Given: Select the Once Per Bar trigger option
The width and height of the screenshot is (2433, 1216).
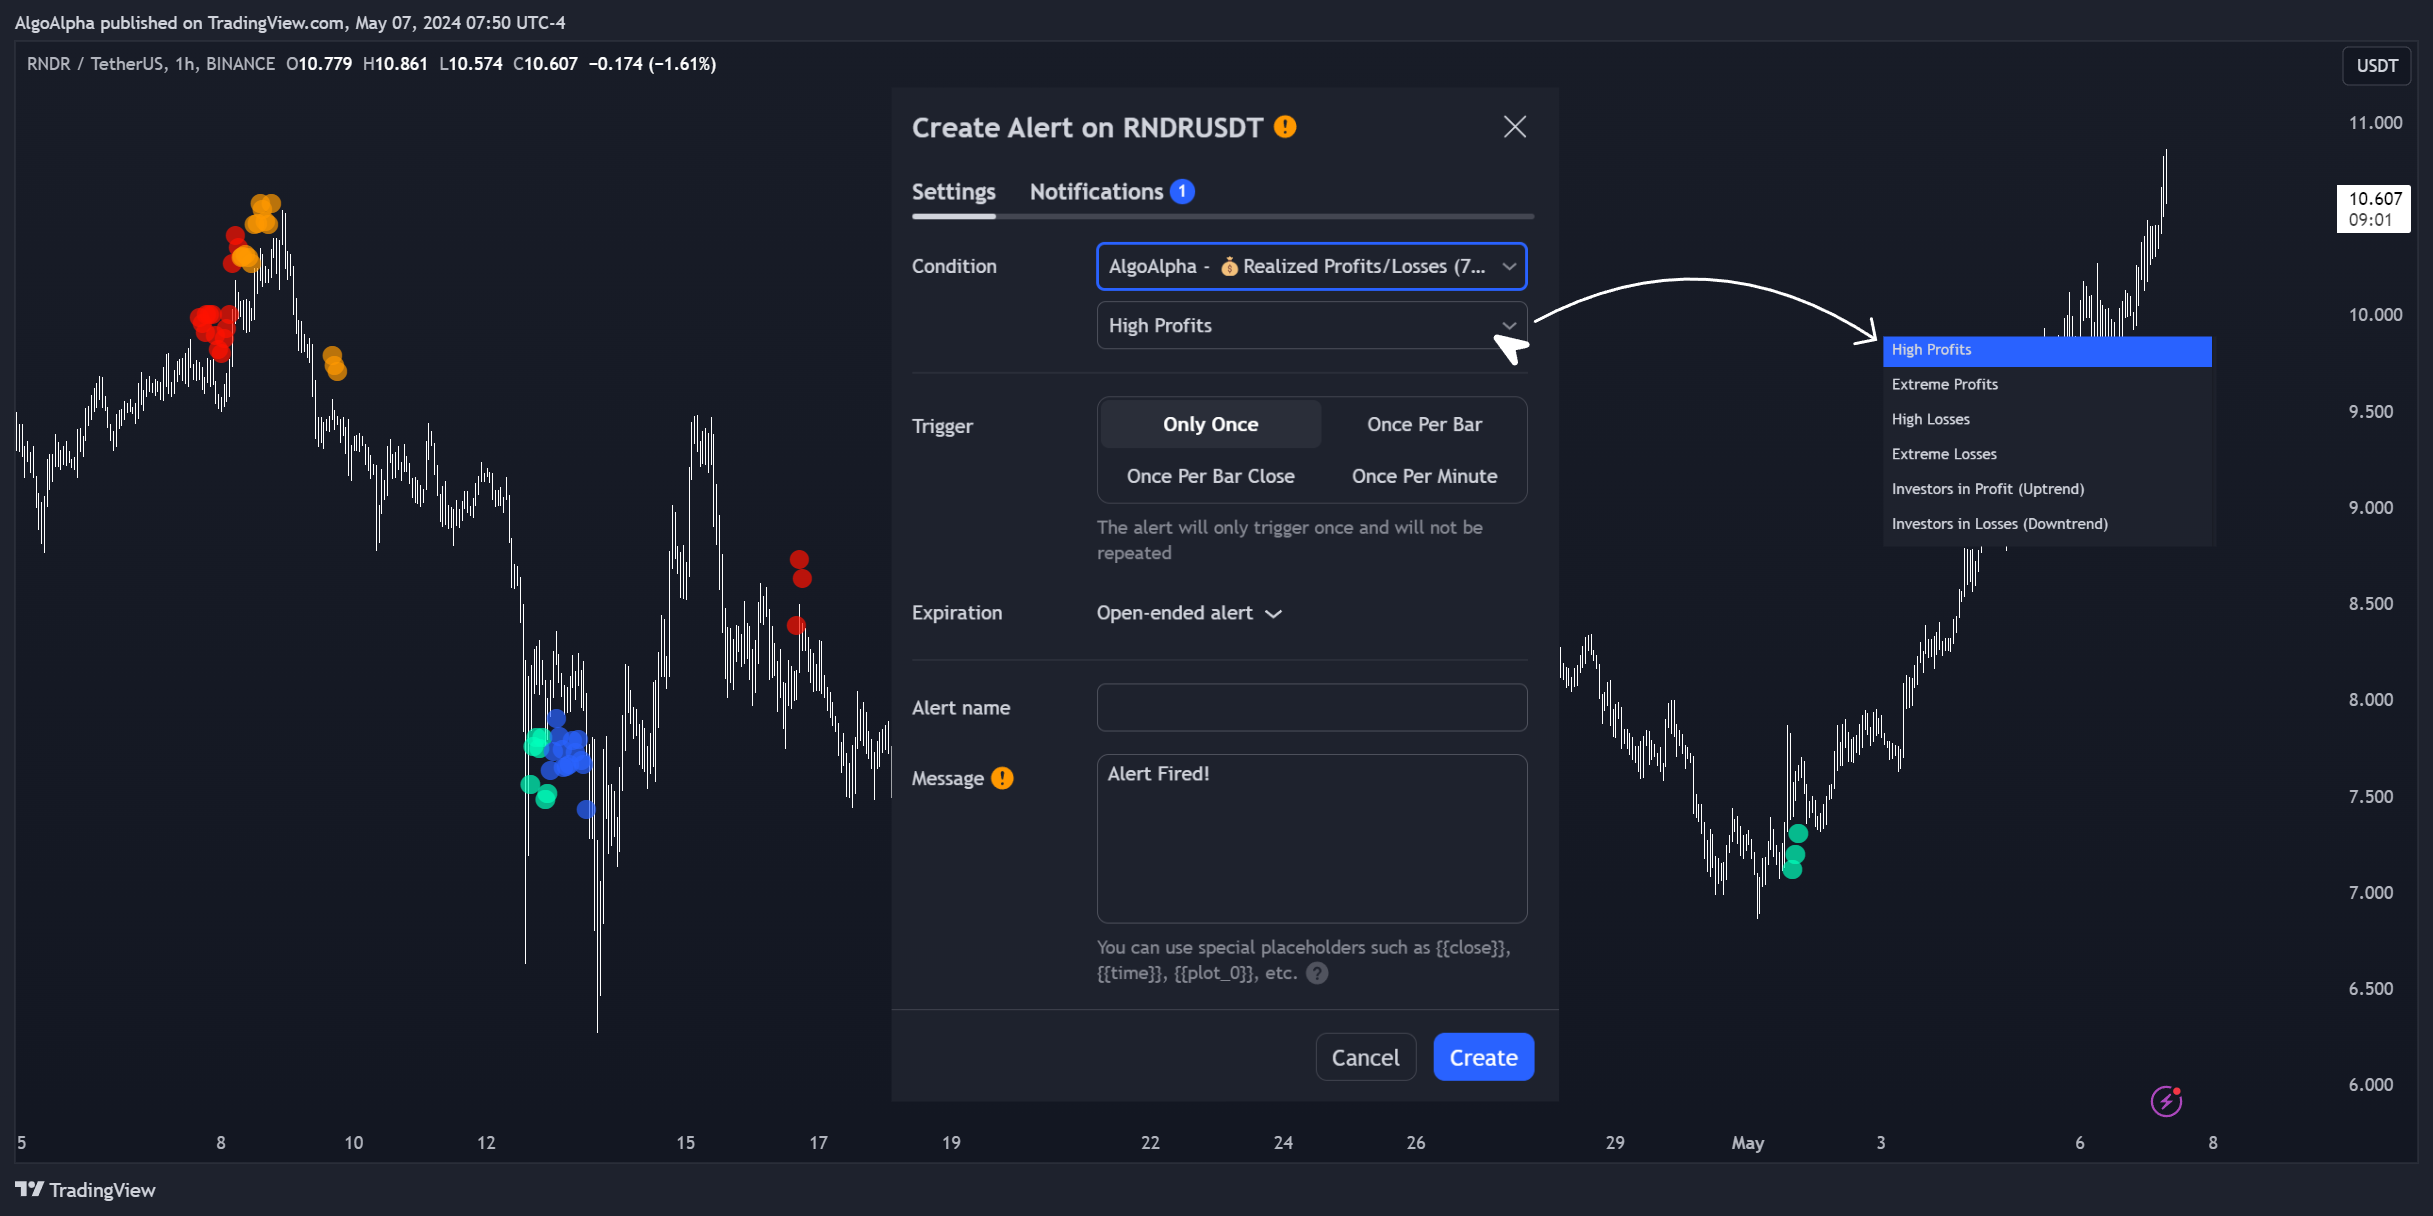Looking at the screenshot, I should (1424, 424).
